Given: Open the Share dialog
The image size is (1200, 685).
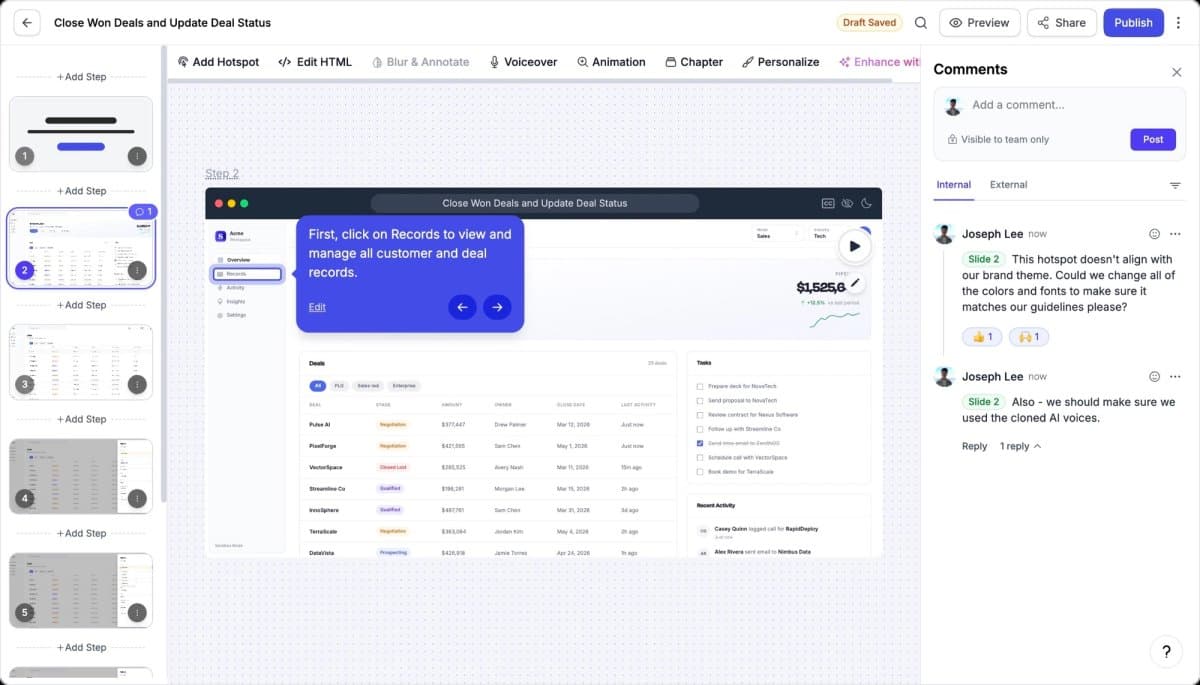Looking at the screenshot, I should [1061, 22].
